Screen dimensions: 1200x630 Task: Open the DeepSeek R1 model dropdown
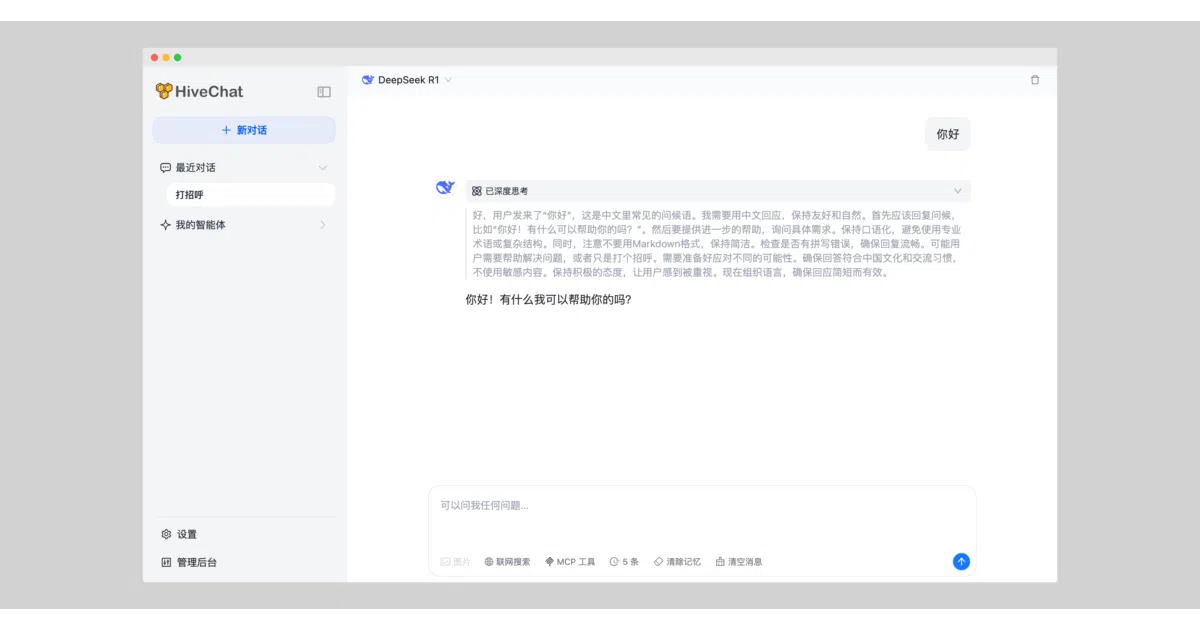tap(407, 80)
